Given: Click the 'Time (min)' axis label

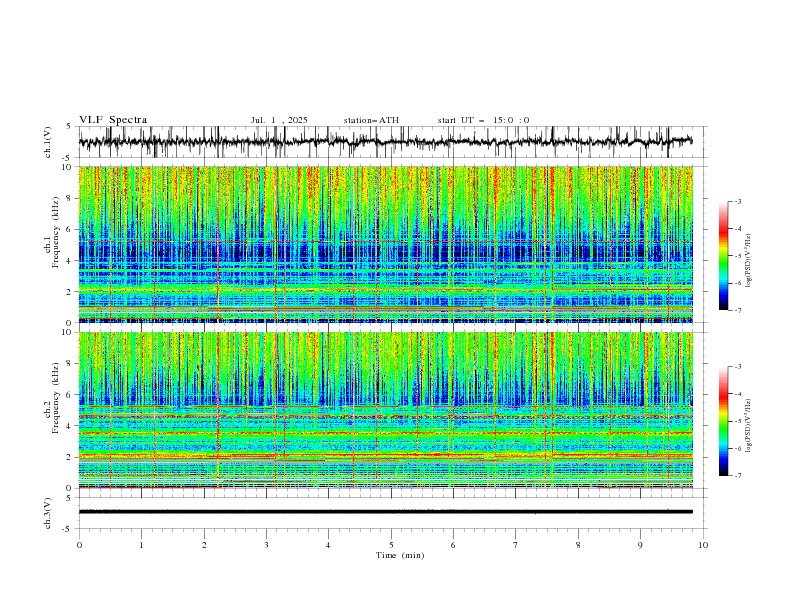Looking at the screenshot, I should [400, 555].
